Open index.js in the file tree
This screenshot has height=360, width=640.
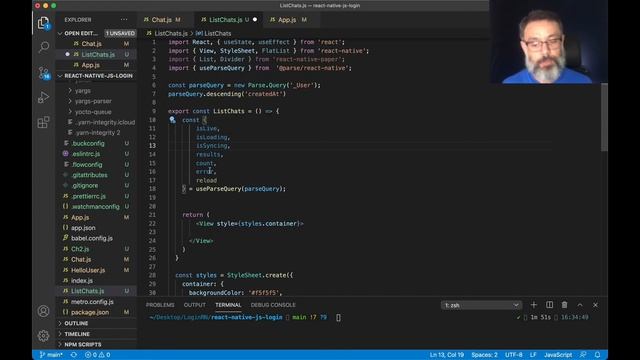82,280
